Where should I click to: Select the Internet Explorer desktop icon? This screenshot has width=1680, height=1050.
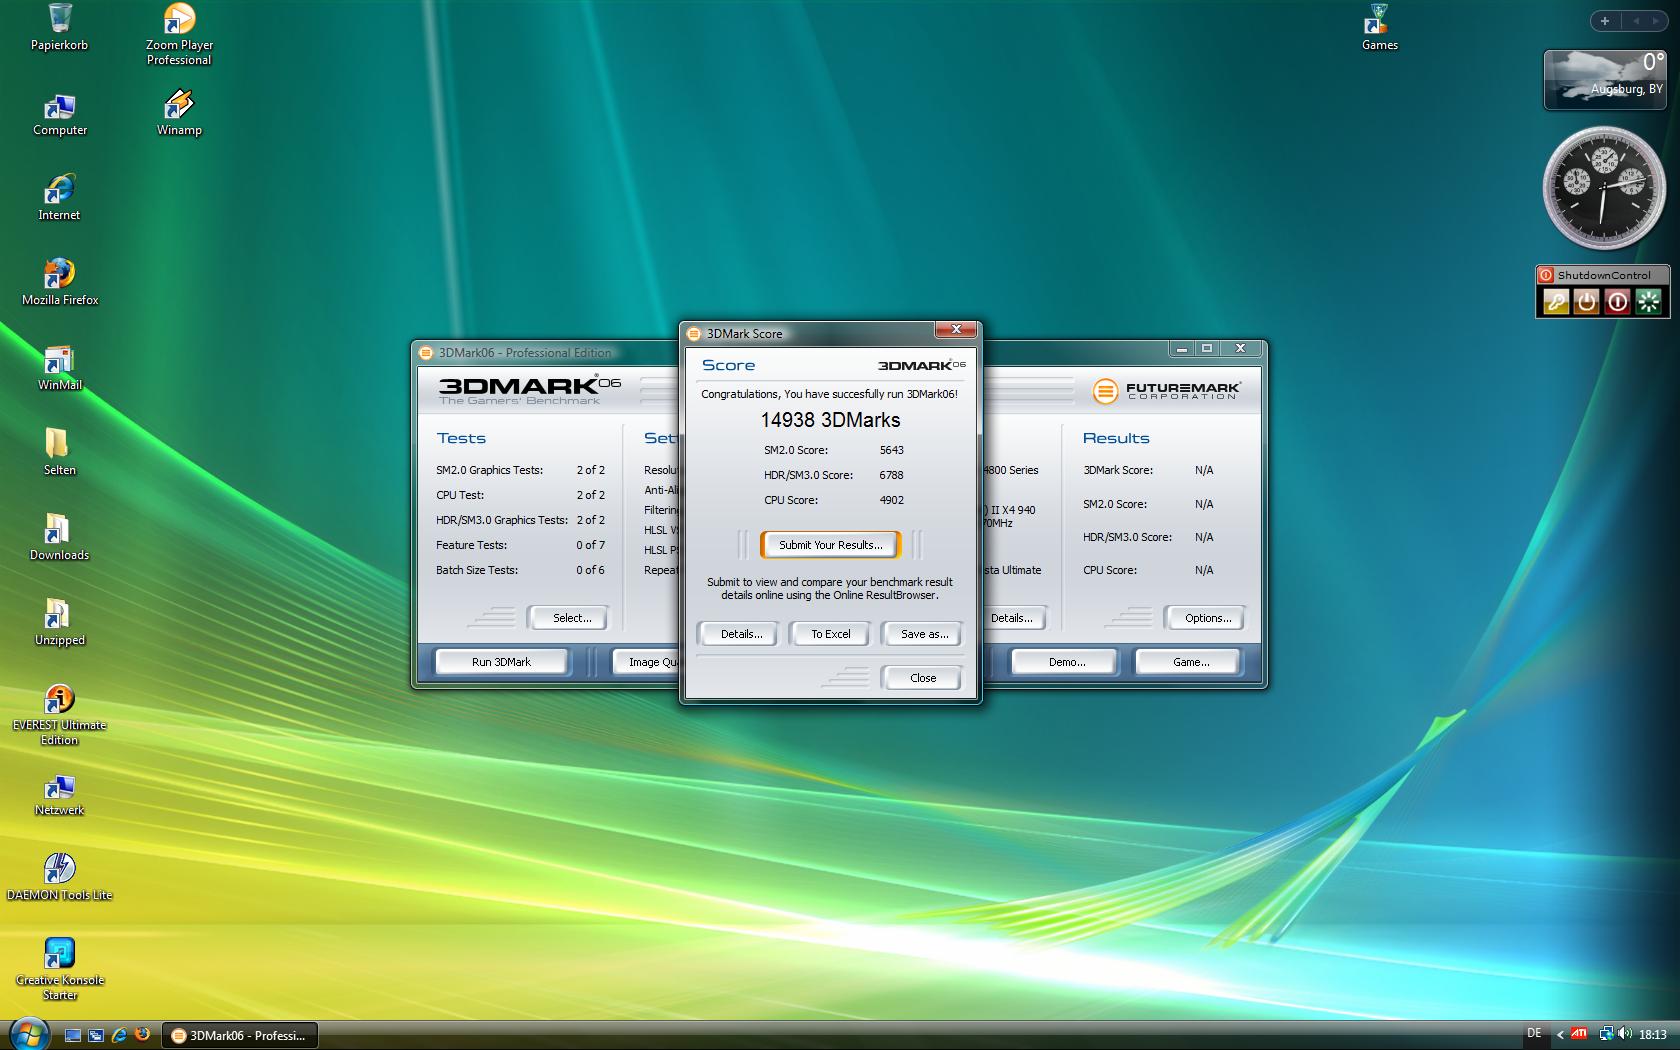pyautogui.click(x=59, y=197)
